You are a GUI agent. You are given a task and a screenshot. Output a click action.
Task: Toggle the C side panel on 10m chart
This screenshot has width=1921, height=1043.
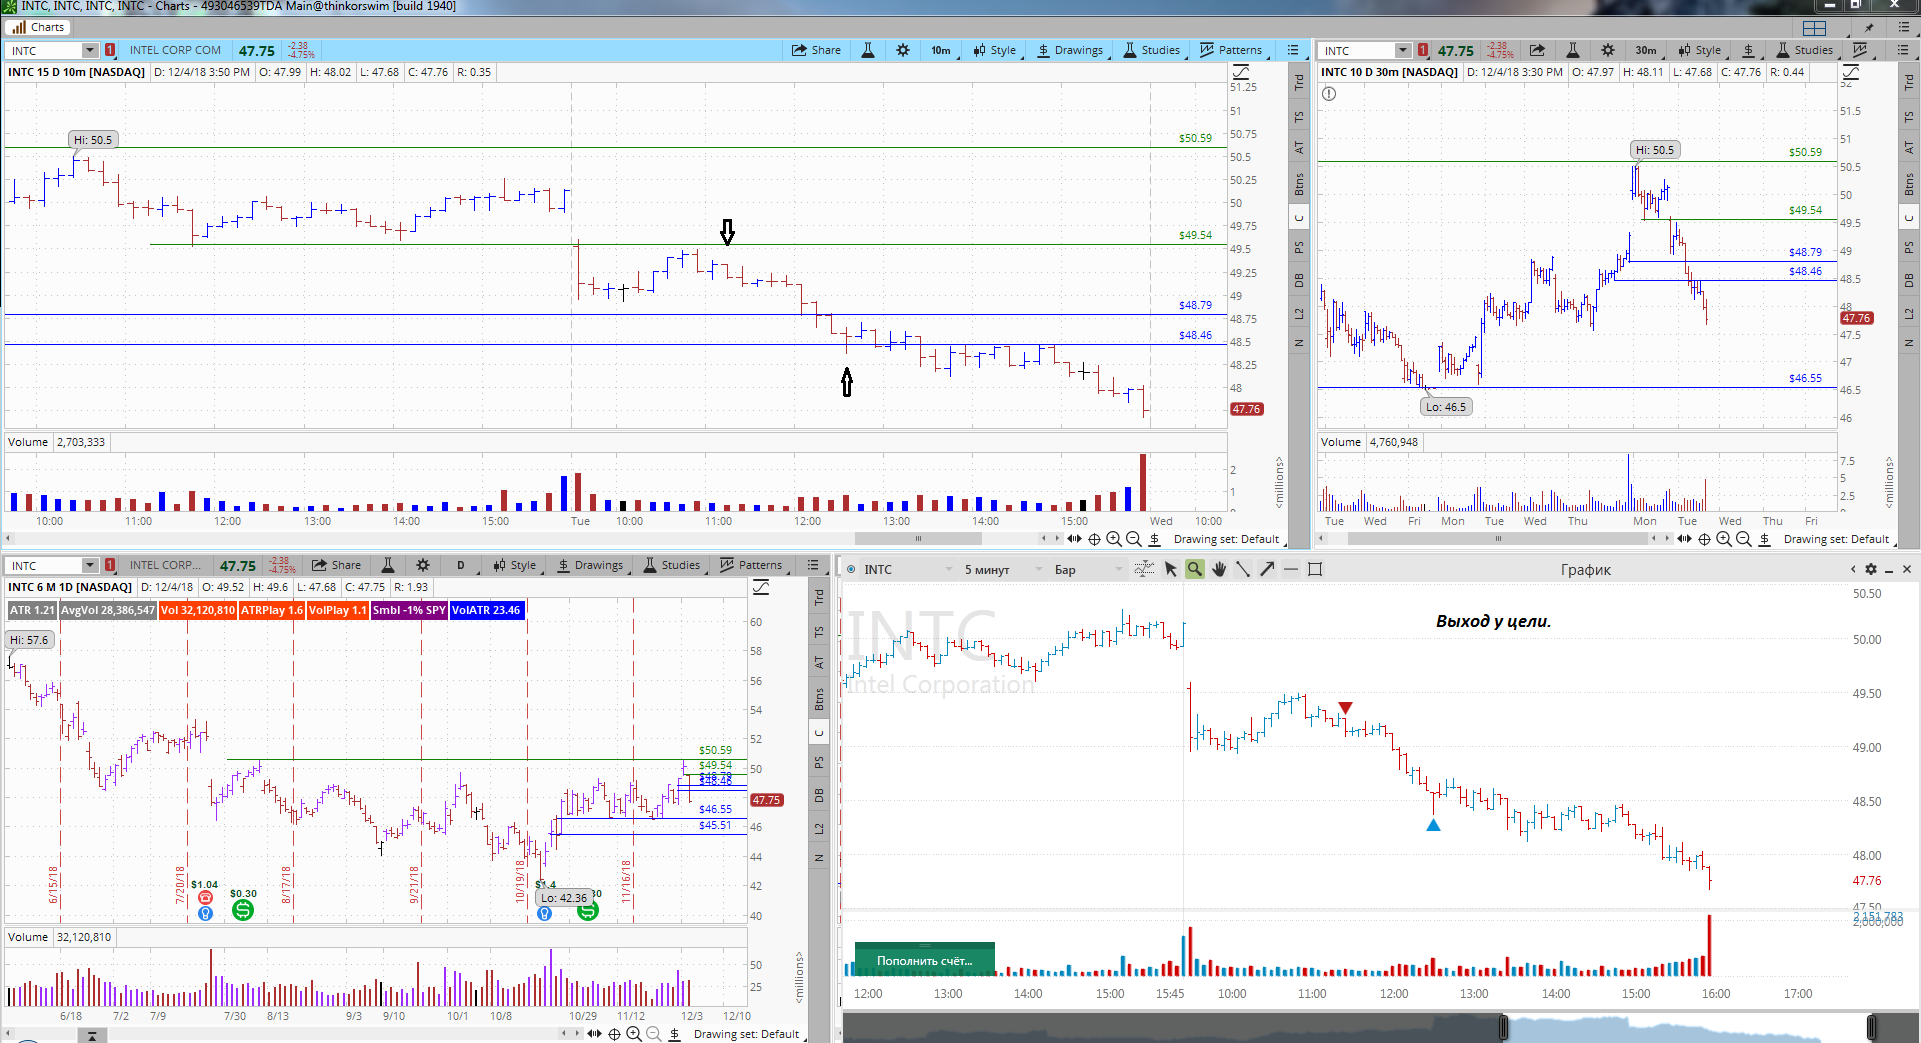coord(1299,217)
